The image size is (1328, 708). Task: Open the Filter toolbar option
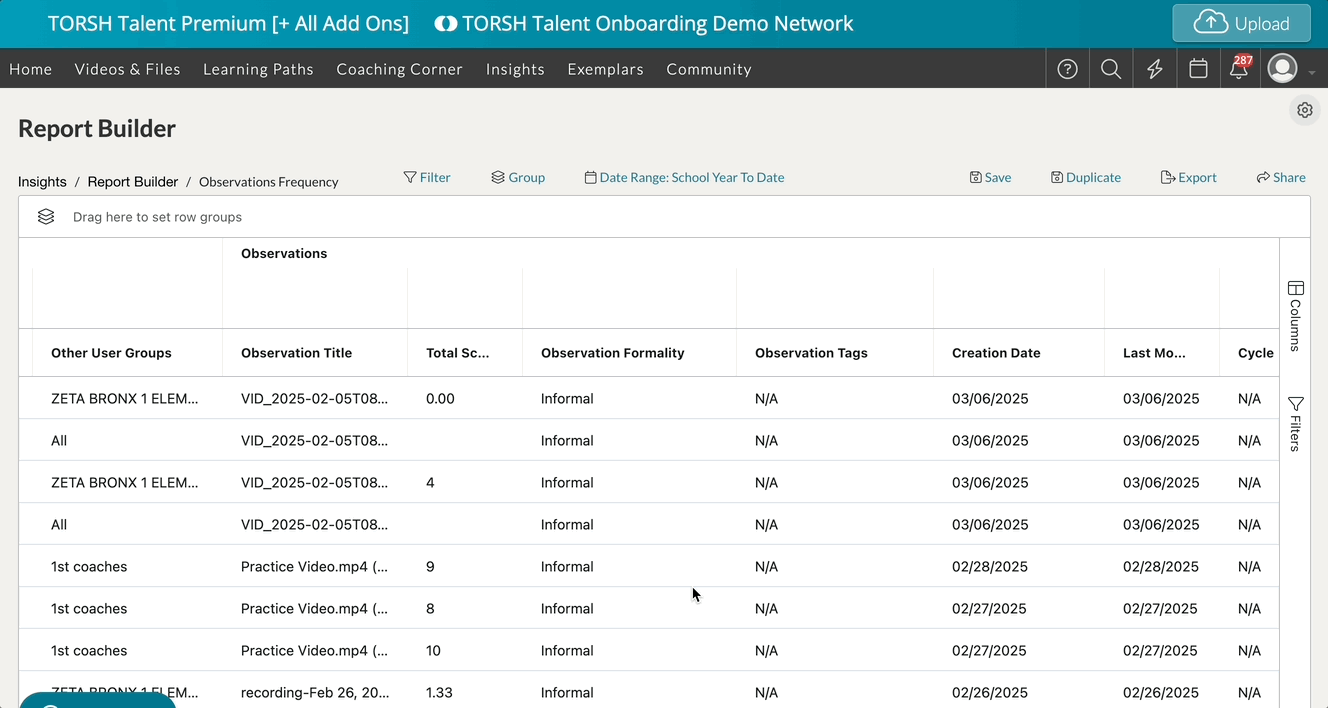[427, 178]
